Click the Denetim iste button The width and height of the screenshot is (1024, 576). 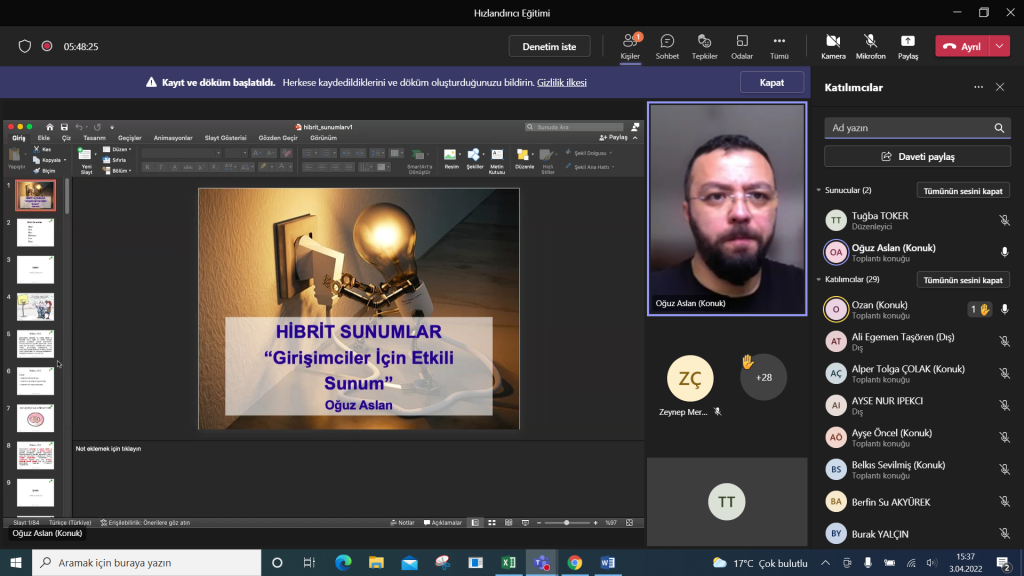(x=549, y=46)
